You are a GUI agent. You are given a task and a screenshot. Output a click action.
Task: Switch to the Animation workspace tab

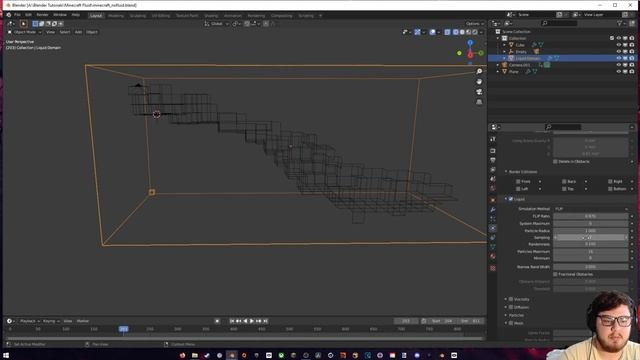click(x=233, y=16)
